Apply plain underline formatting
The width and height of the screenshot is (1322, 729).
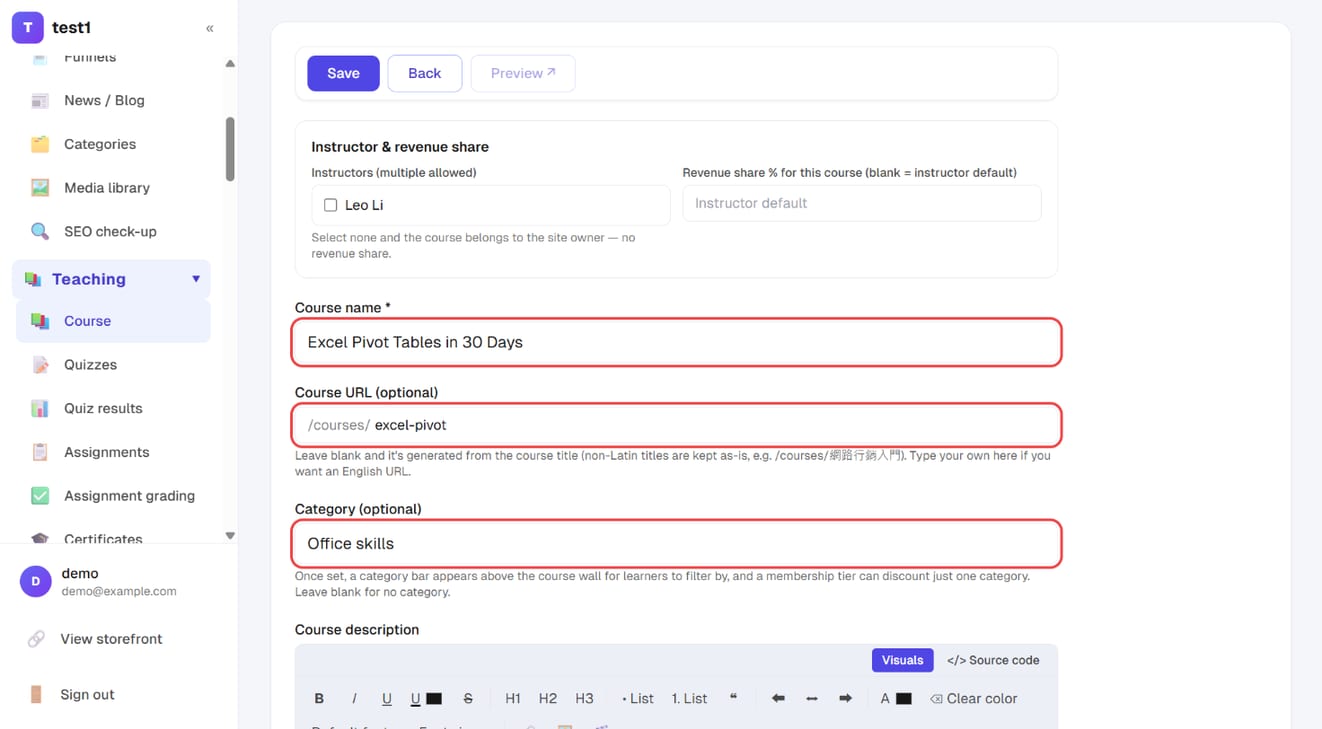pyautogui.click(x=386, y=699)
